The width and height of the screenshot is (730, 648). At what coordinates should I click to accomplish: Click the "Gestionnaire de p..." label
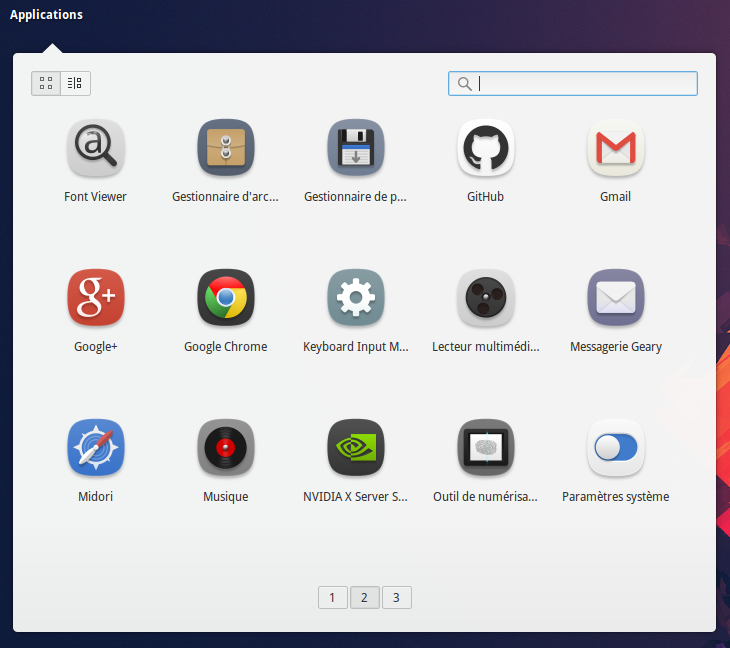click(x=356, y=196)
